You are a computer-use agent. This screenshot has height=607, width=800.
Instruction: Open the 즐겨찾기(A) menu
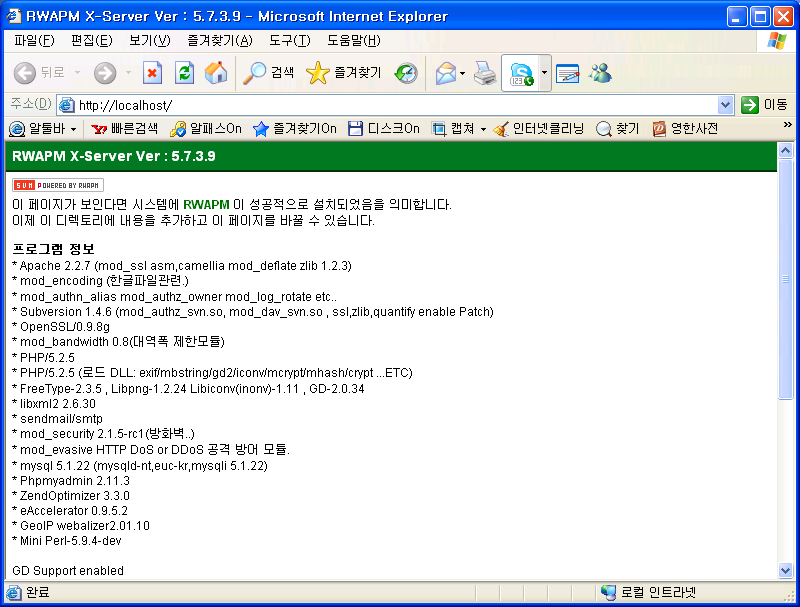click(220, 41)
